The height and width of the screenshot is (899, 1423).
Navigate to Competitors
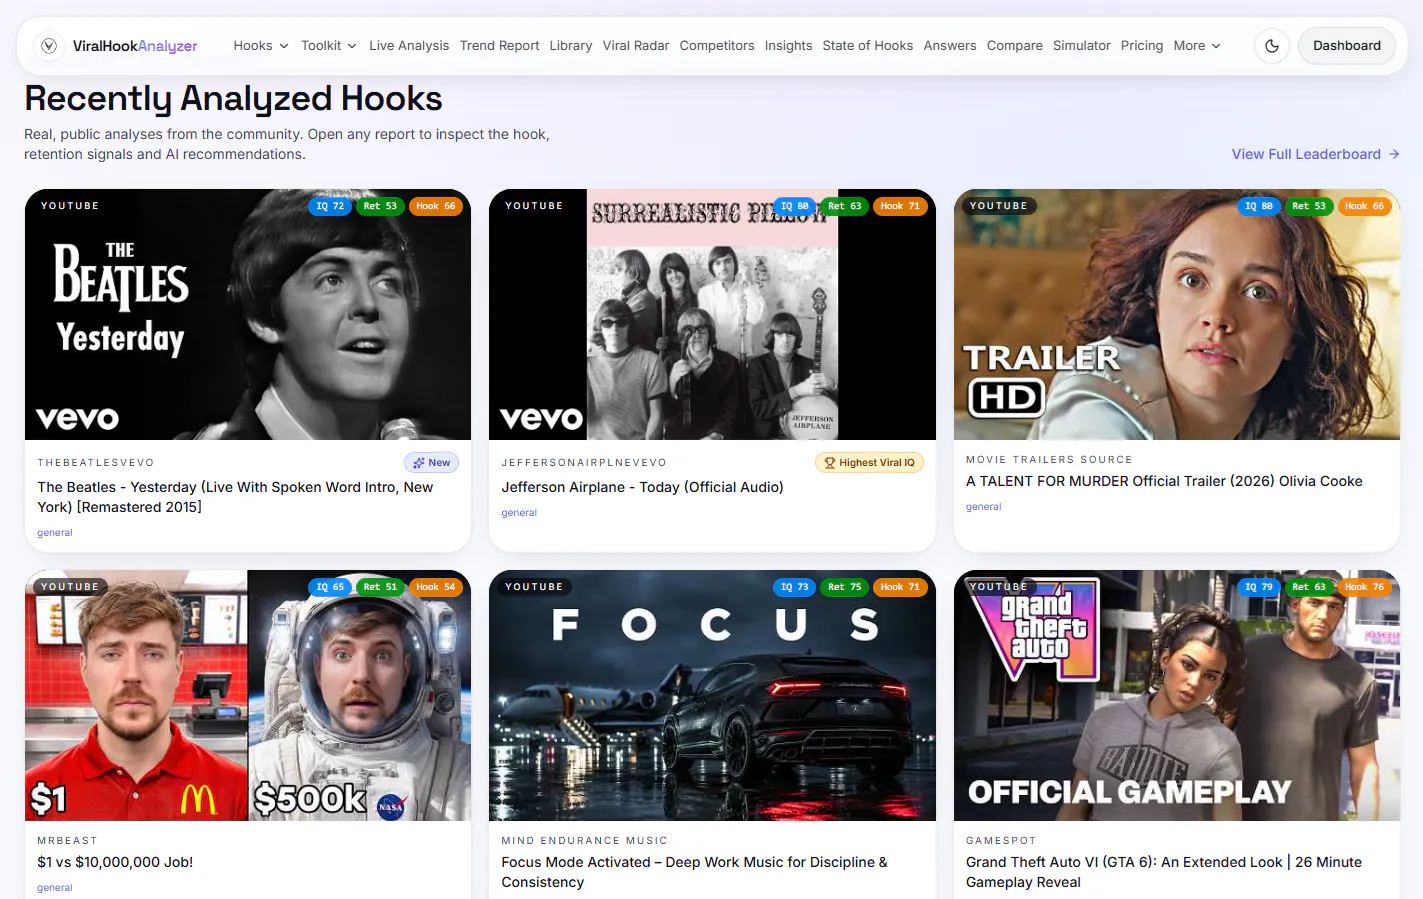click(x=717, y=46)
